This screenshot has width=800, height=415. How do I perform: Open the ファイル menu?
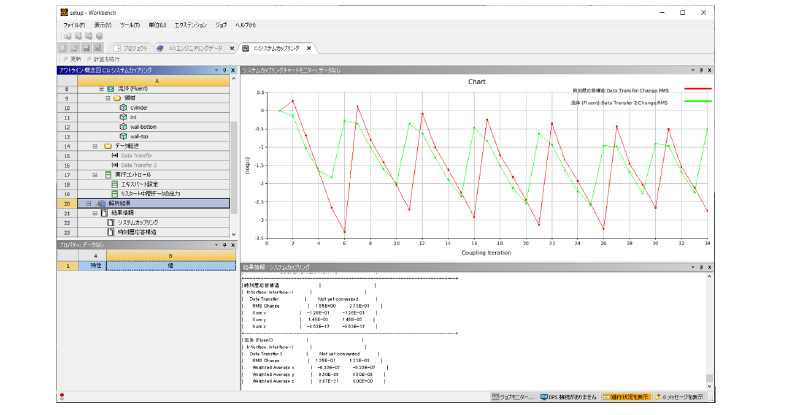coord(74,22)
